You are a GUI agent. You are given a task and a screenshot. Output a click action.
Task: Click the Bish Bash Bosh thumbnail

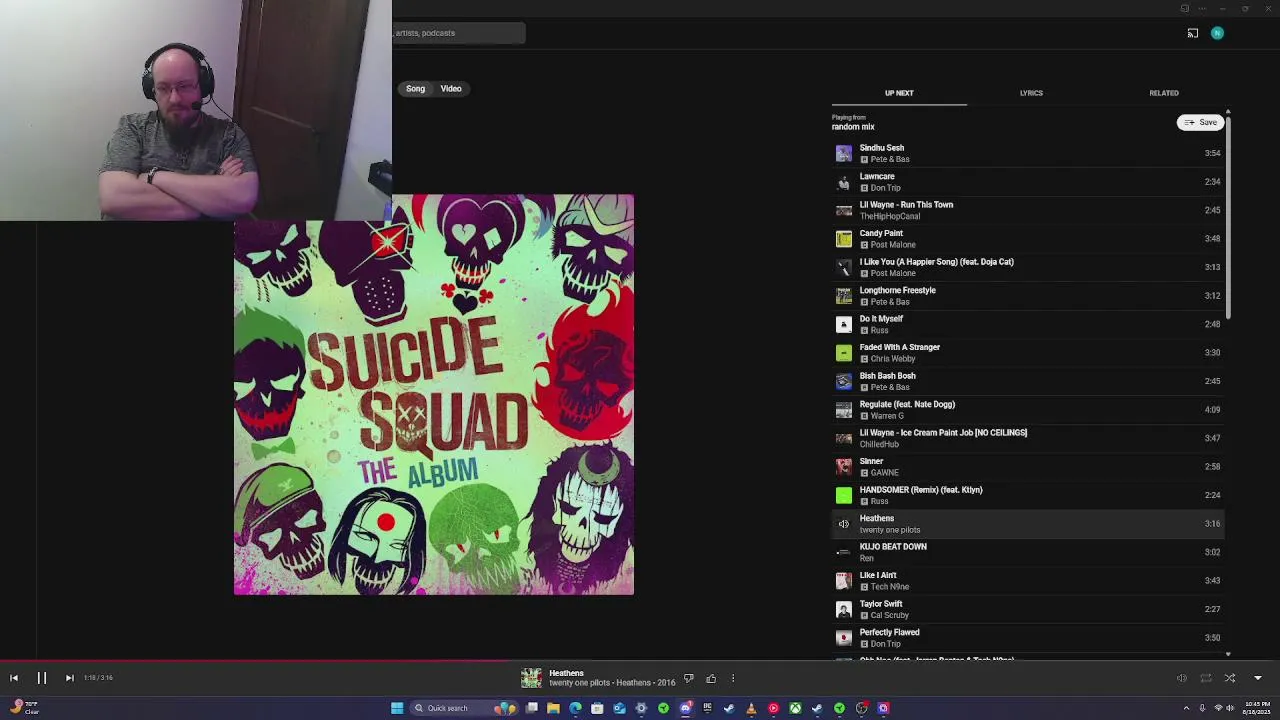(x=844, y=381)
